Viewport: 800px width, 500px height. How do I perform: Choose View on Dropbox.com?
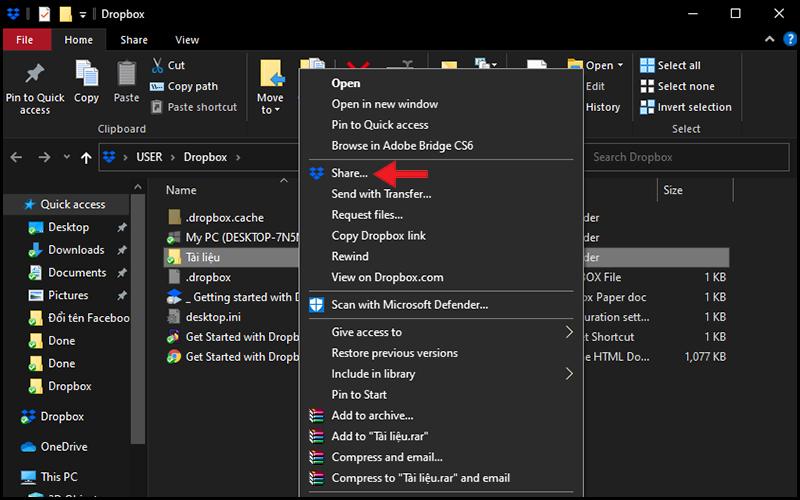click(387, 278)
